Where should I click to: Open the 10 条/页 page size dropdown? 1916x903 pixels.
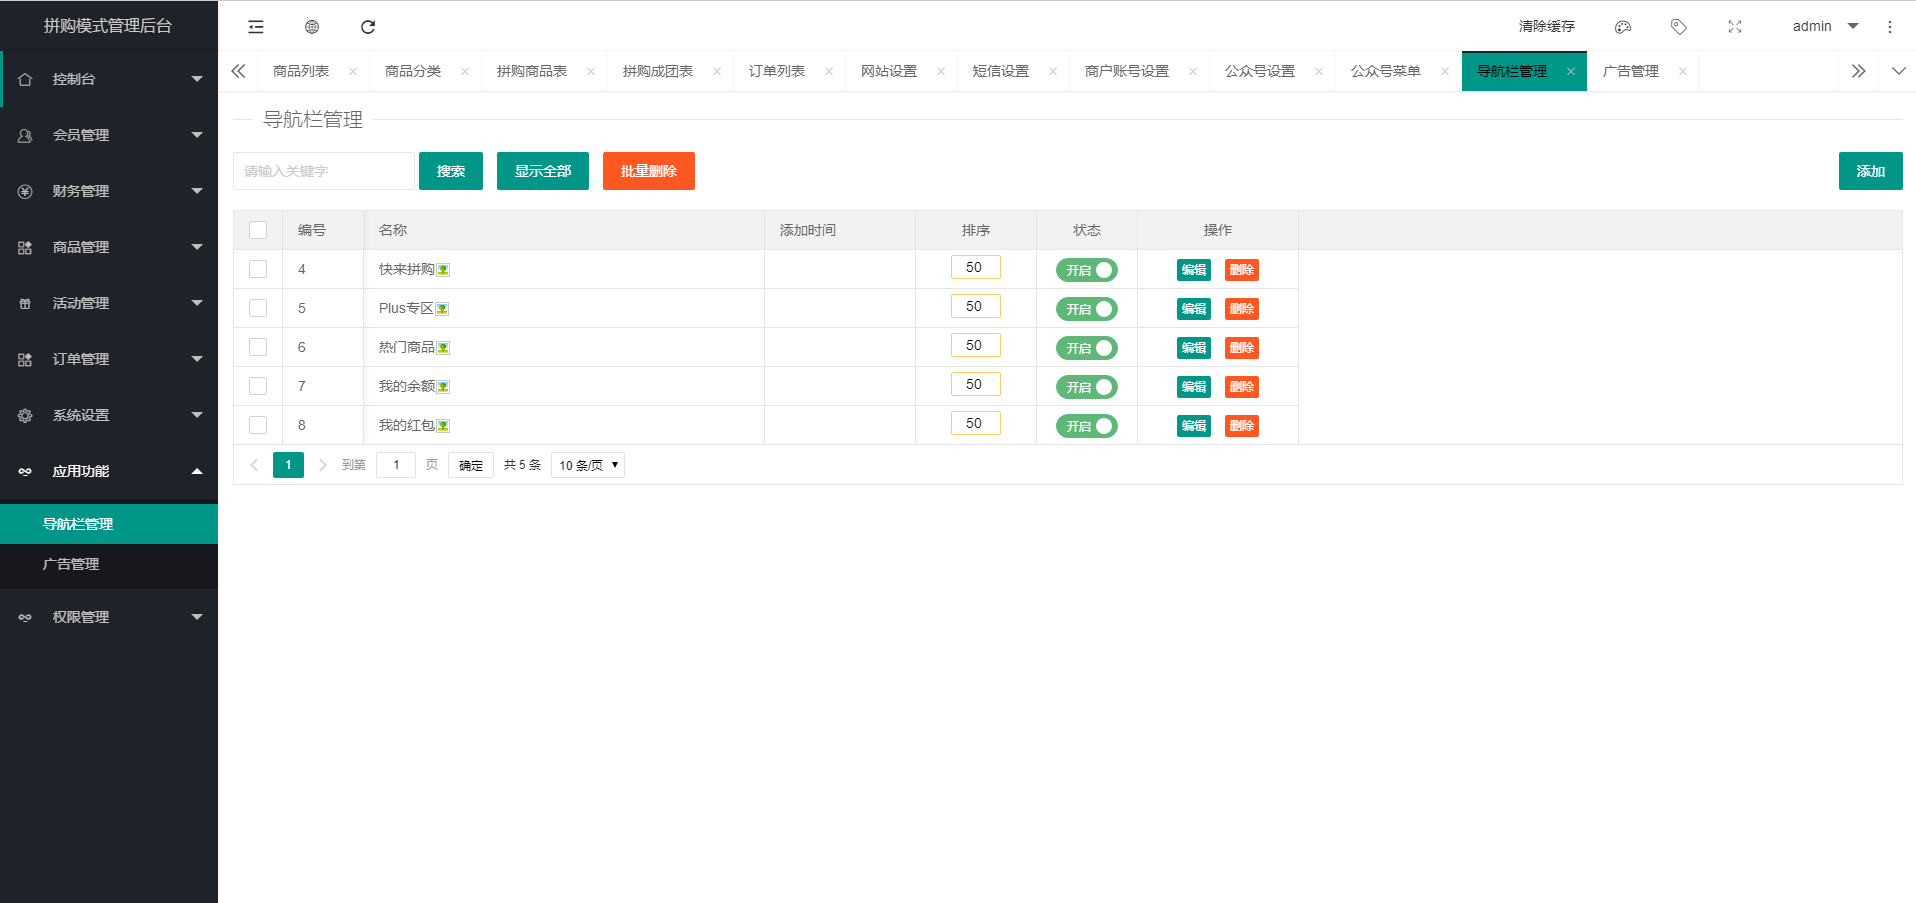pyautogui.click(x=588, y=465)
